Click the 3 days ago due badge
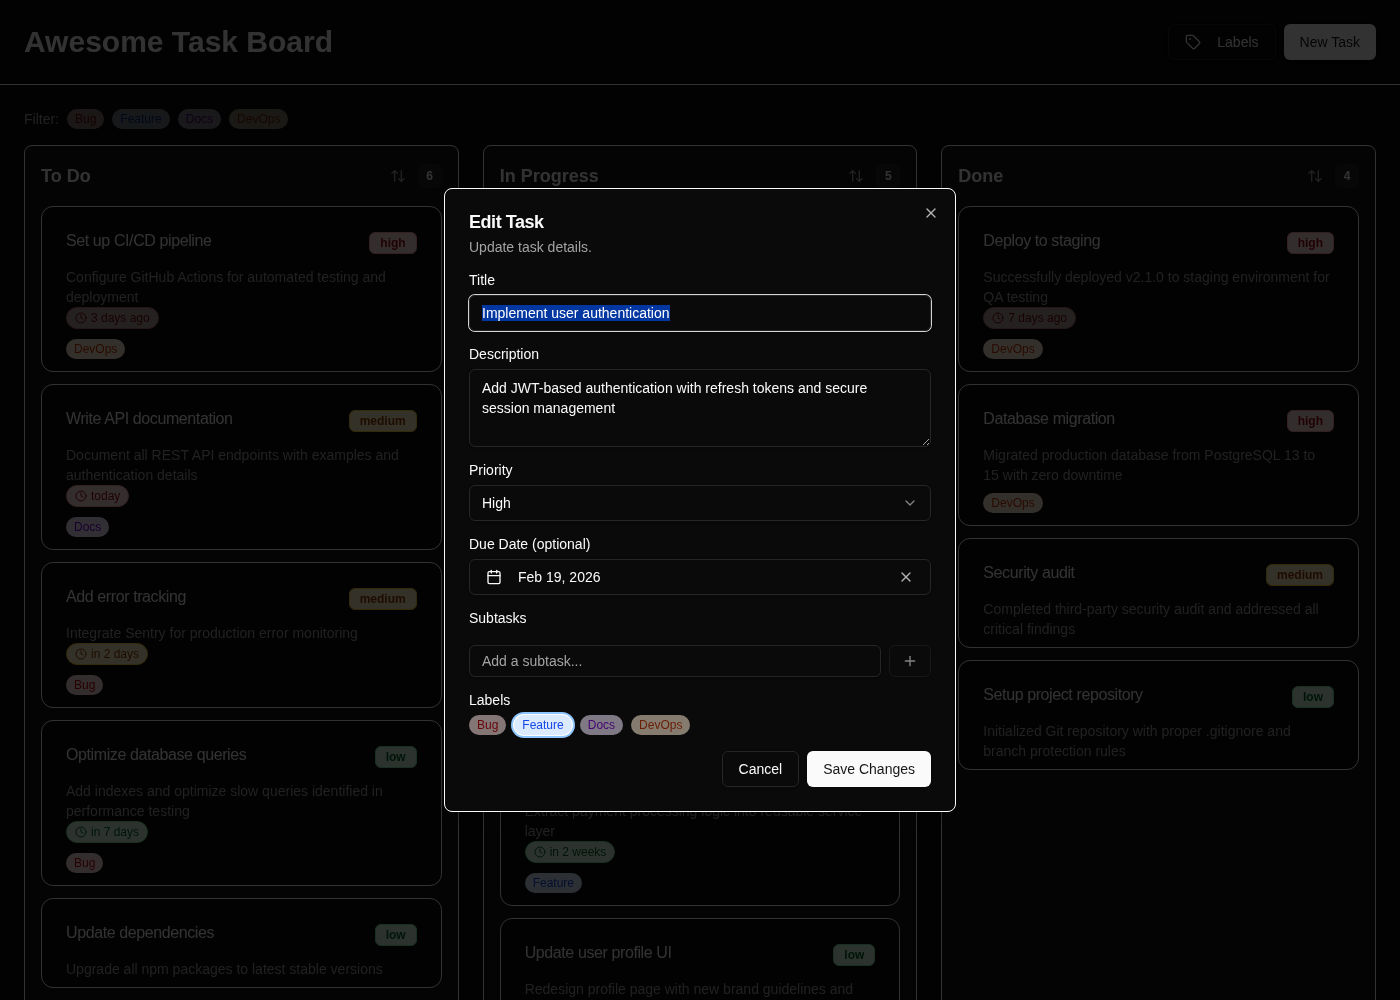The height and width of the screenshot is (1000, 1400). pyautogui.click(x=112, y=318)
